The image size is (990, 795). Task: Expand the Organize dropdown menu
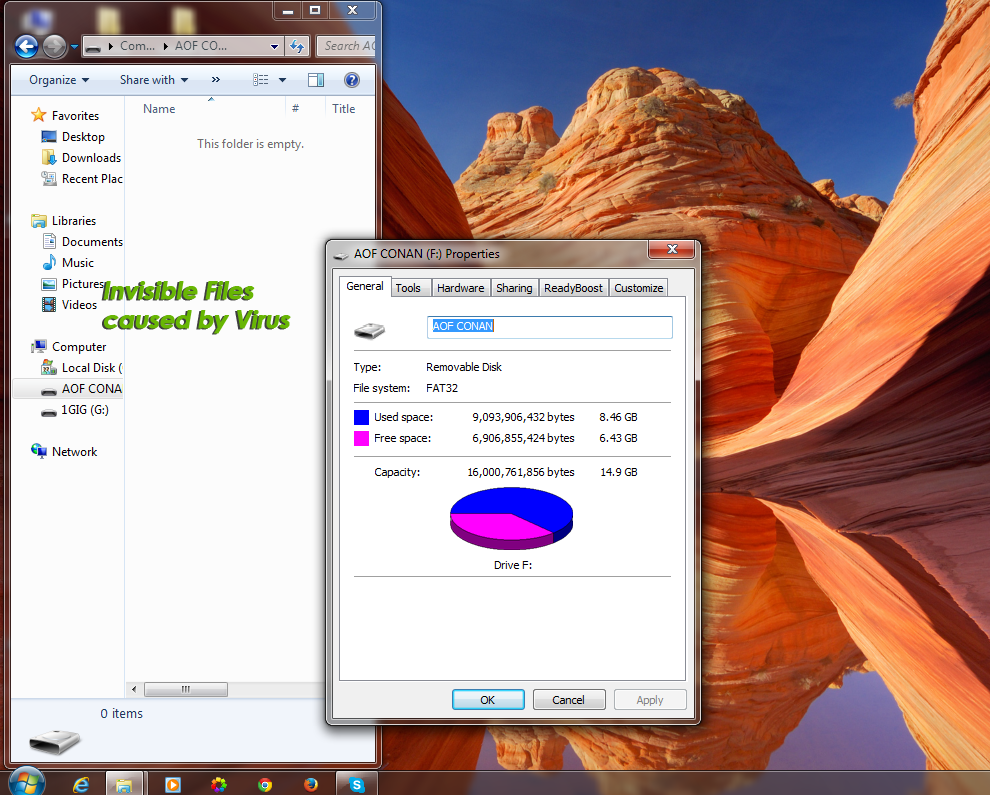click(59, 80)
